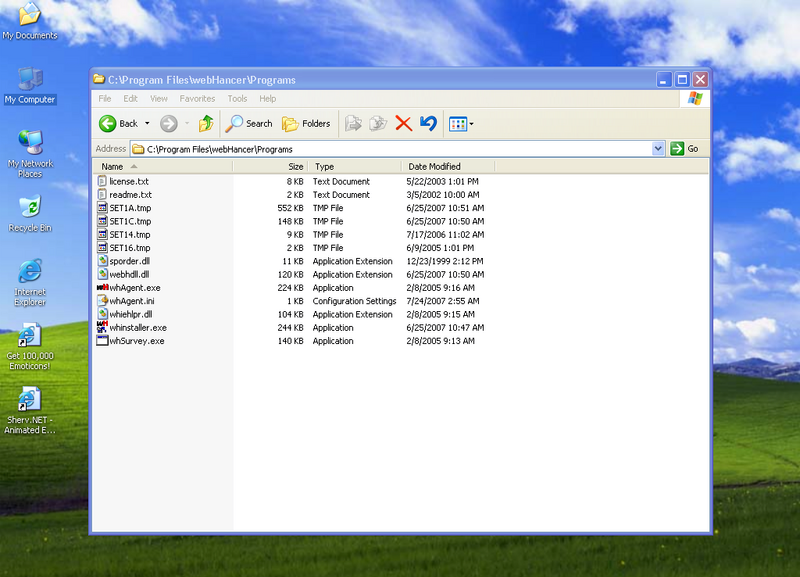Click the grayed Forward arrow button
The height and width of the screenshot is (577, 800).
[x=168, y=123]
